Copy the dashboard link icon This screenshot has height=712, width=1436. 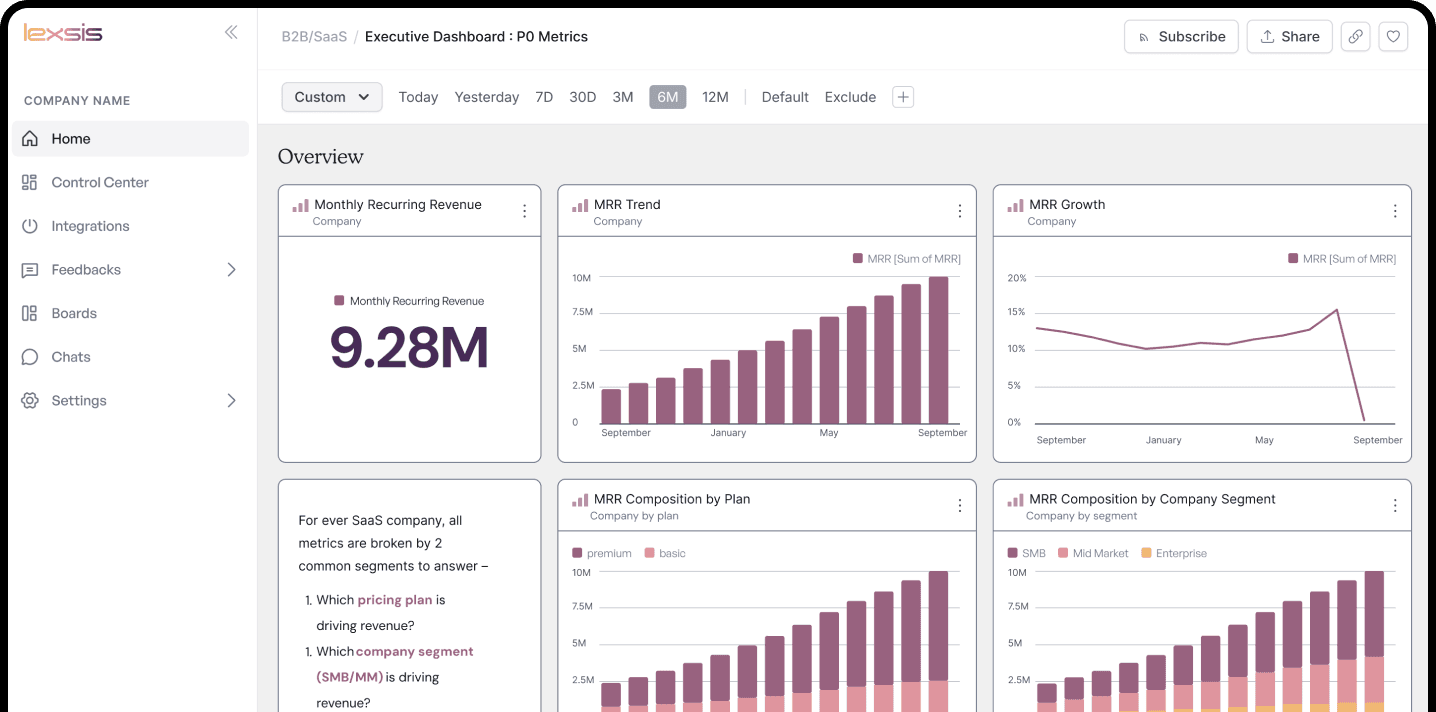pos(1355,36)
